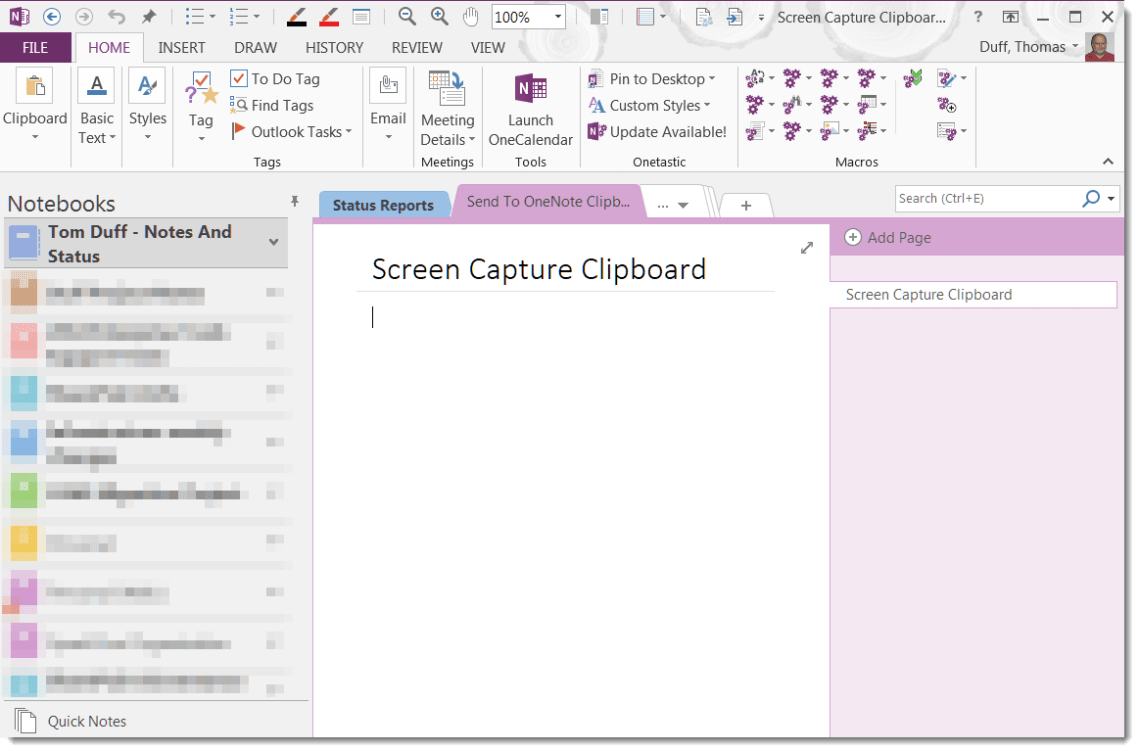Viewport: 1139px width, 752px height.
Task: Collapse the ribbon with the chevron
Action: tap(1108, 161)
